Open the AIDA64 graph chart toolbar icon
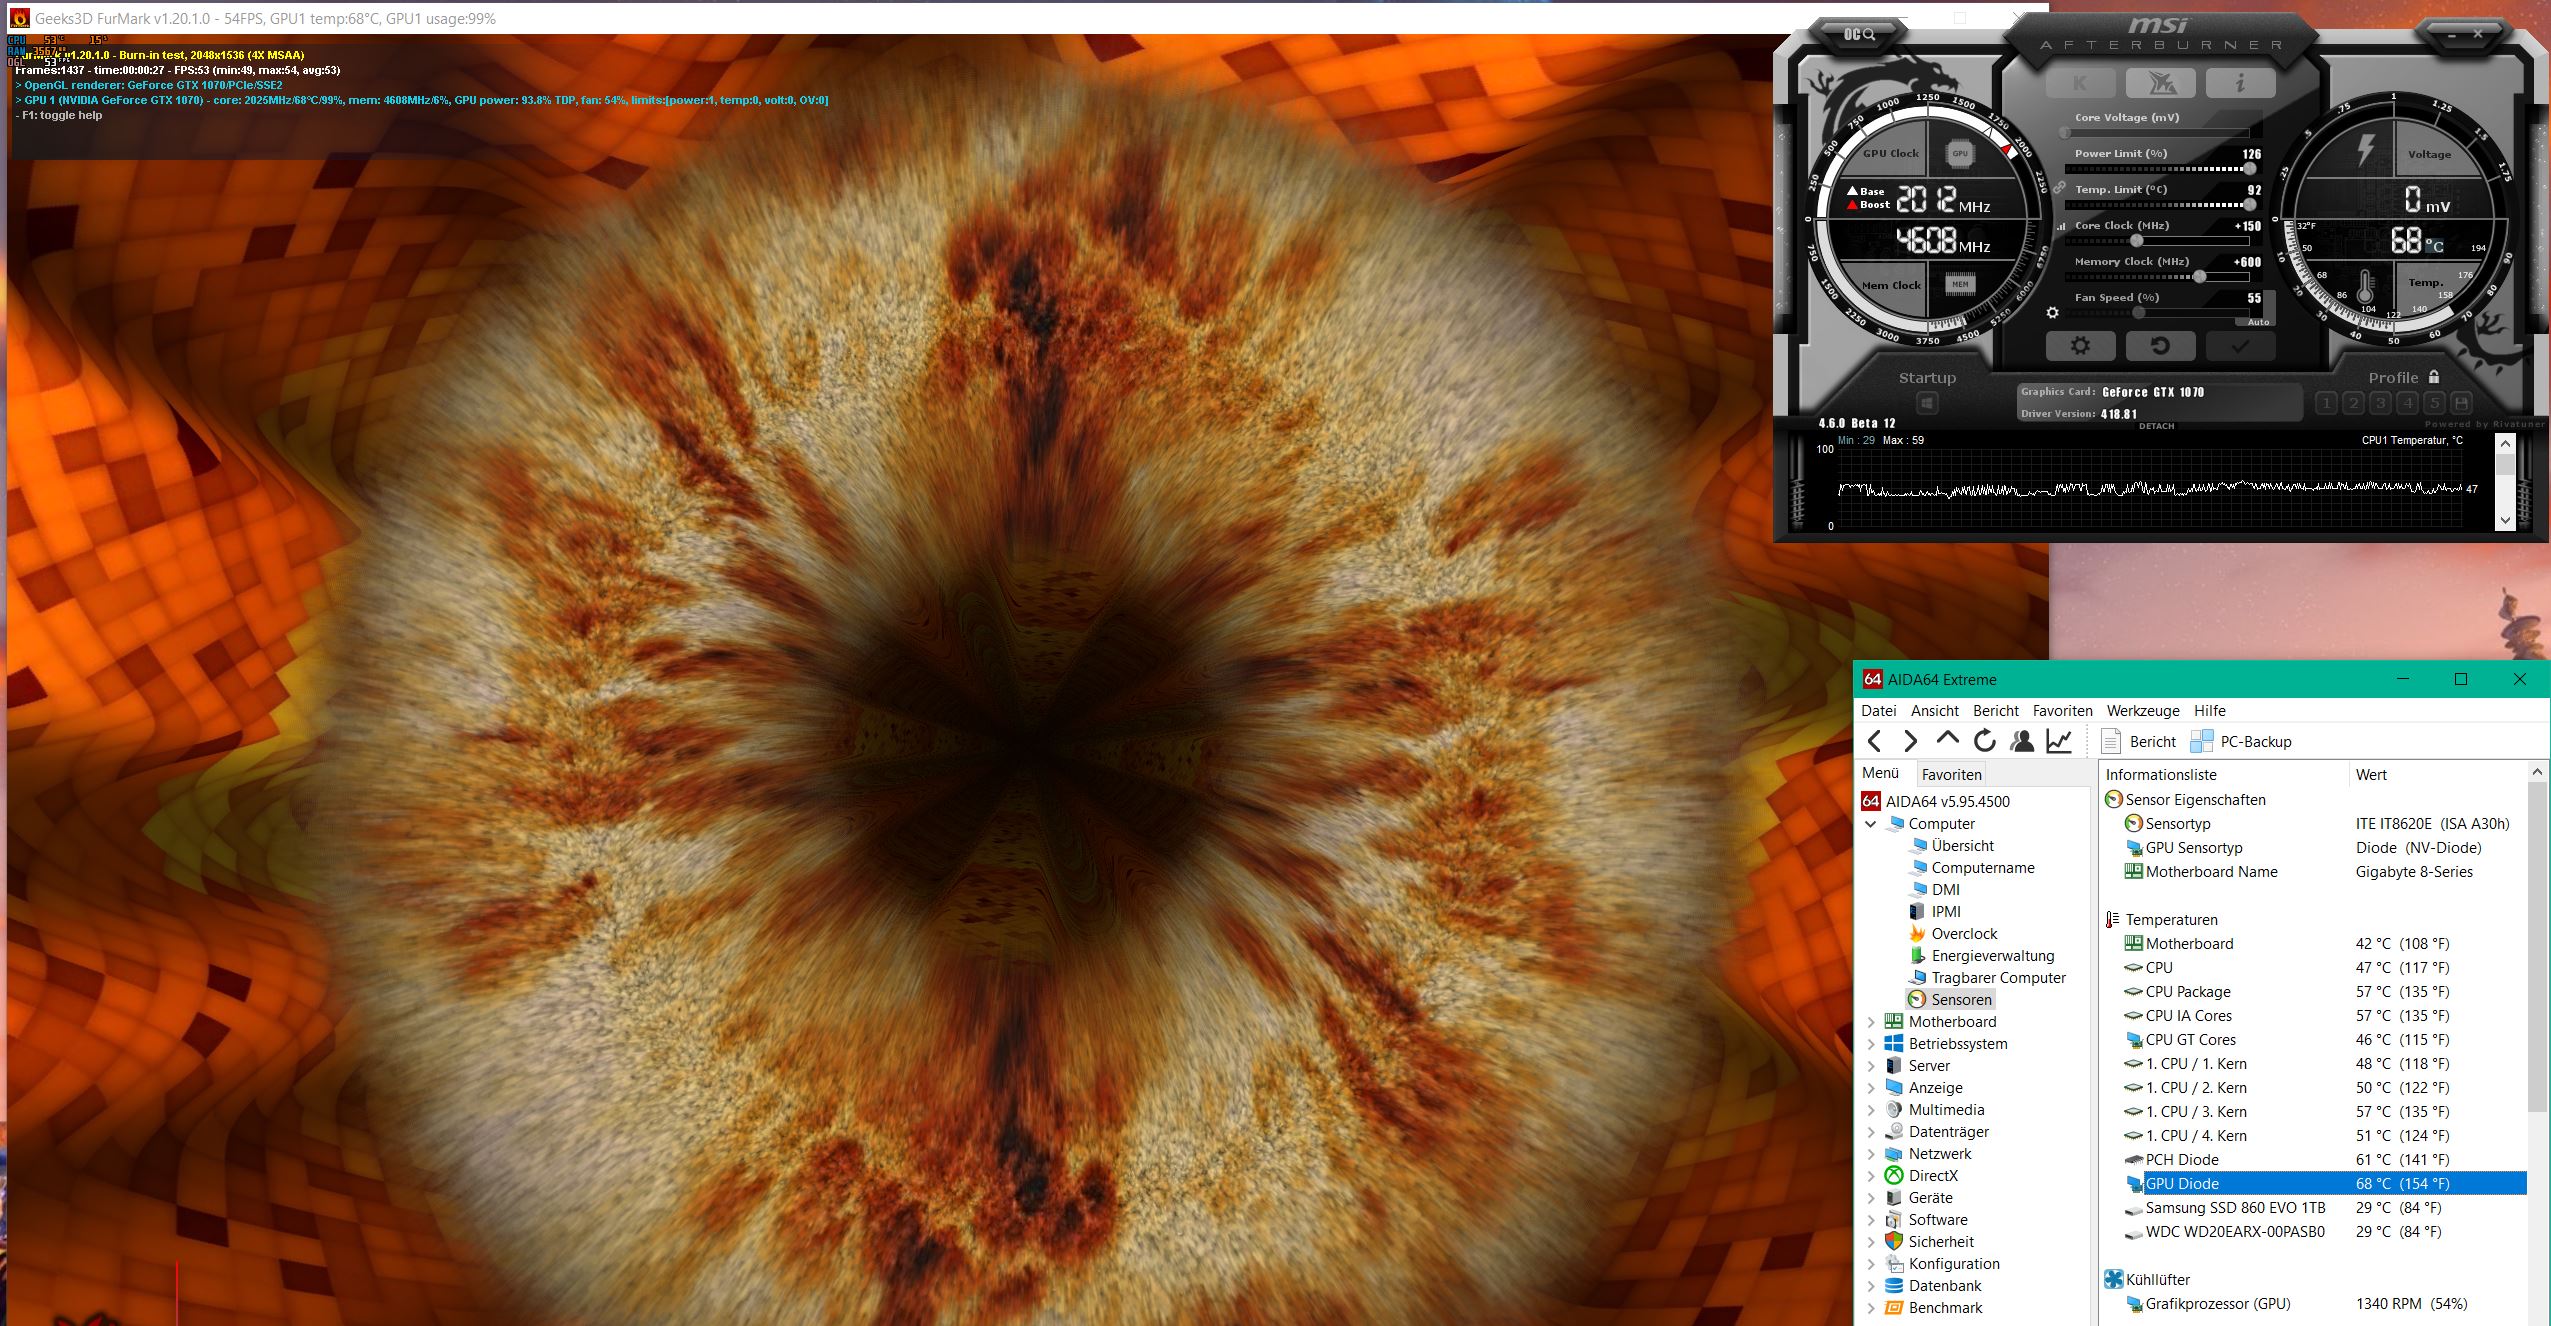The image size is (2551, 1326). point(2059,741)
